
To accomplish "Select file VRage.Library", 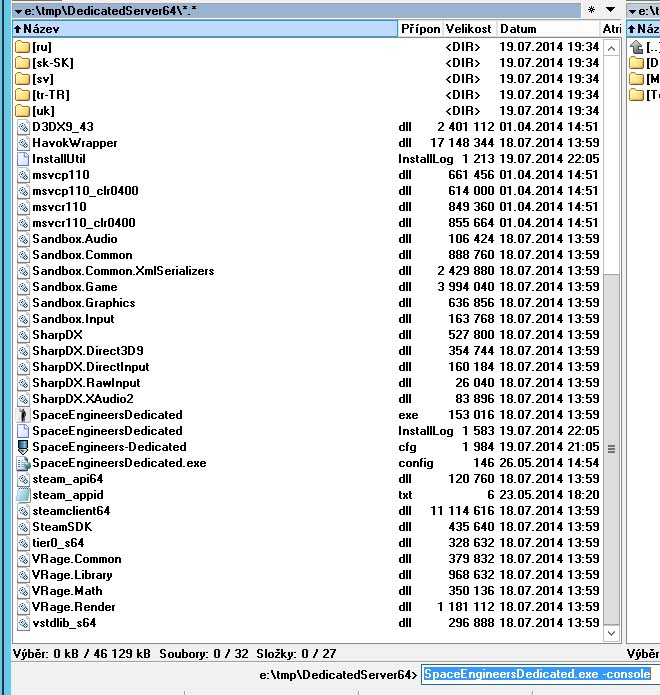I will pos(72,575).
